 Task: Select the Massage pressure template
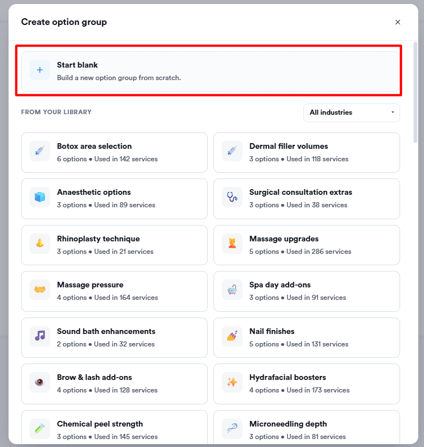click(x=114, y=291)
